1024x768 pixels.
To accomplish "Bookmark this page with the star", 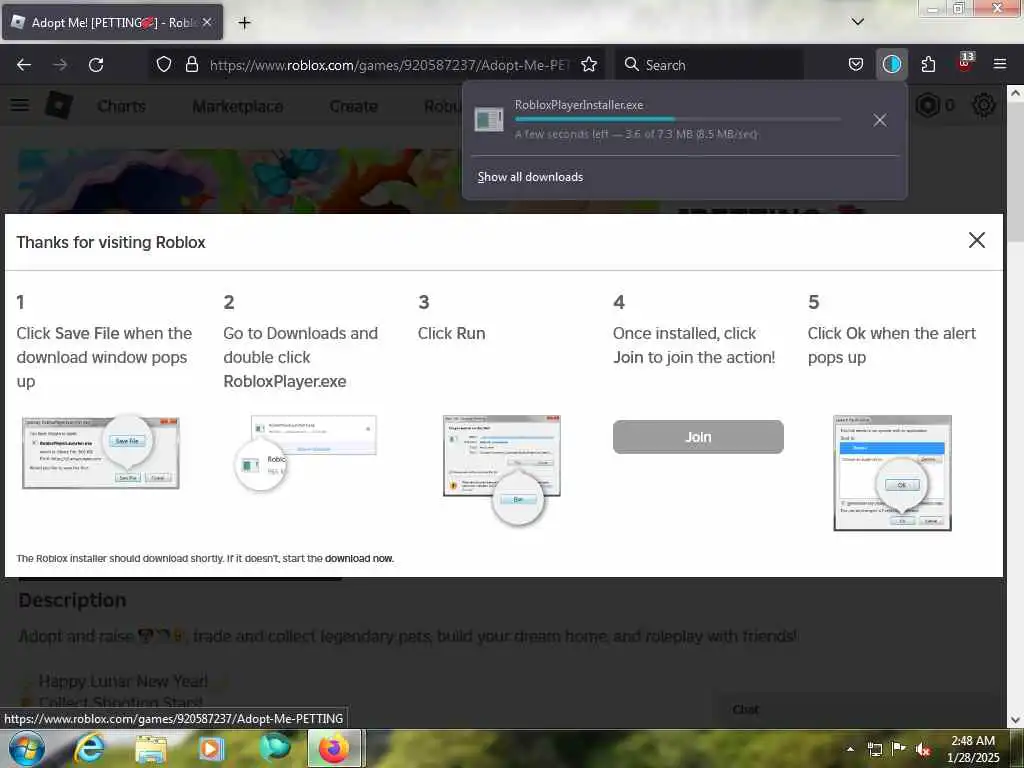I will click(589, 65).
